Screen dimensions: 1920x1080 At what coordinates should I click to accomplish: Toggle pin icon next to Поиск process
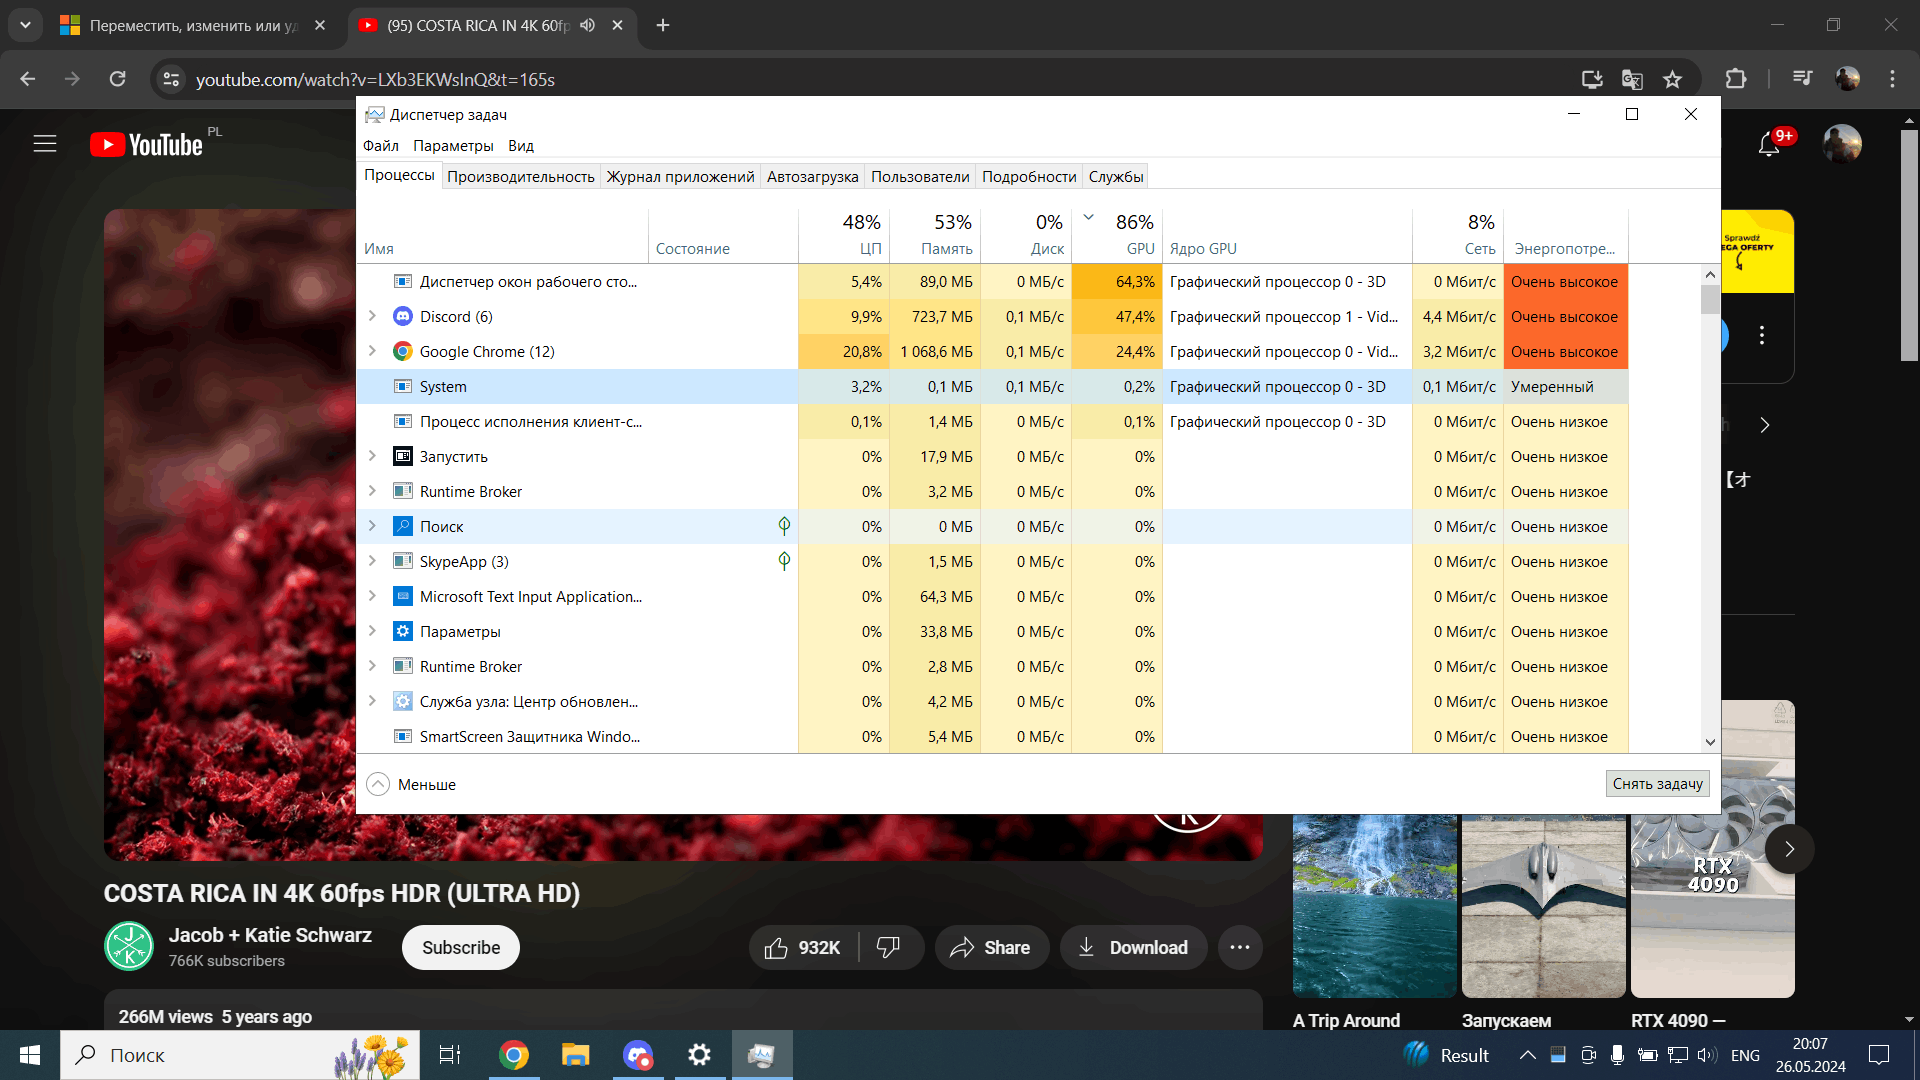[x=786, y=525]
